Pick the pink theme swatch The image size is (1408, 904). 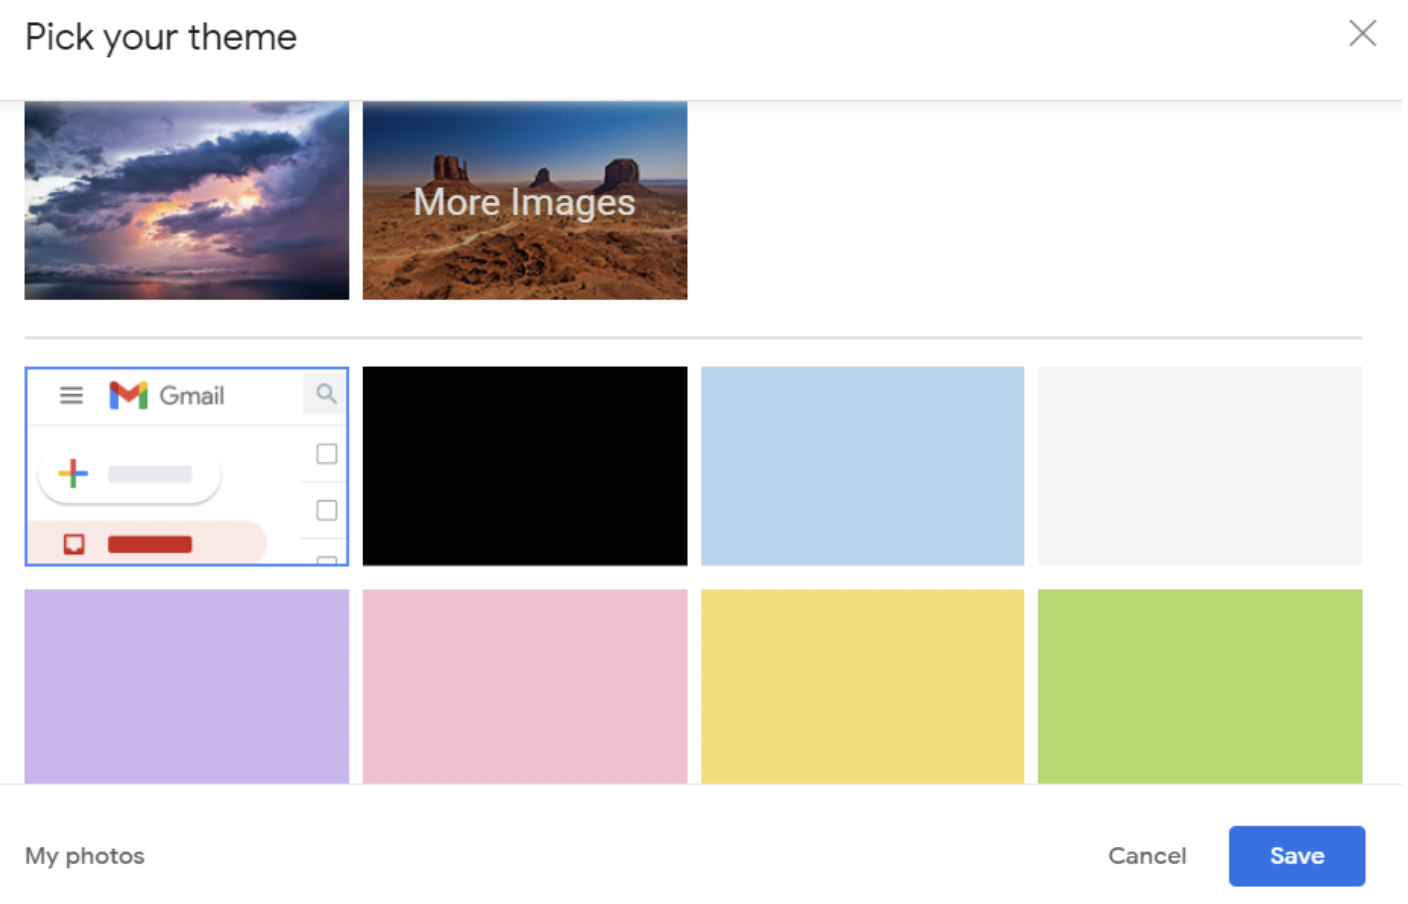tap(525, 686)
